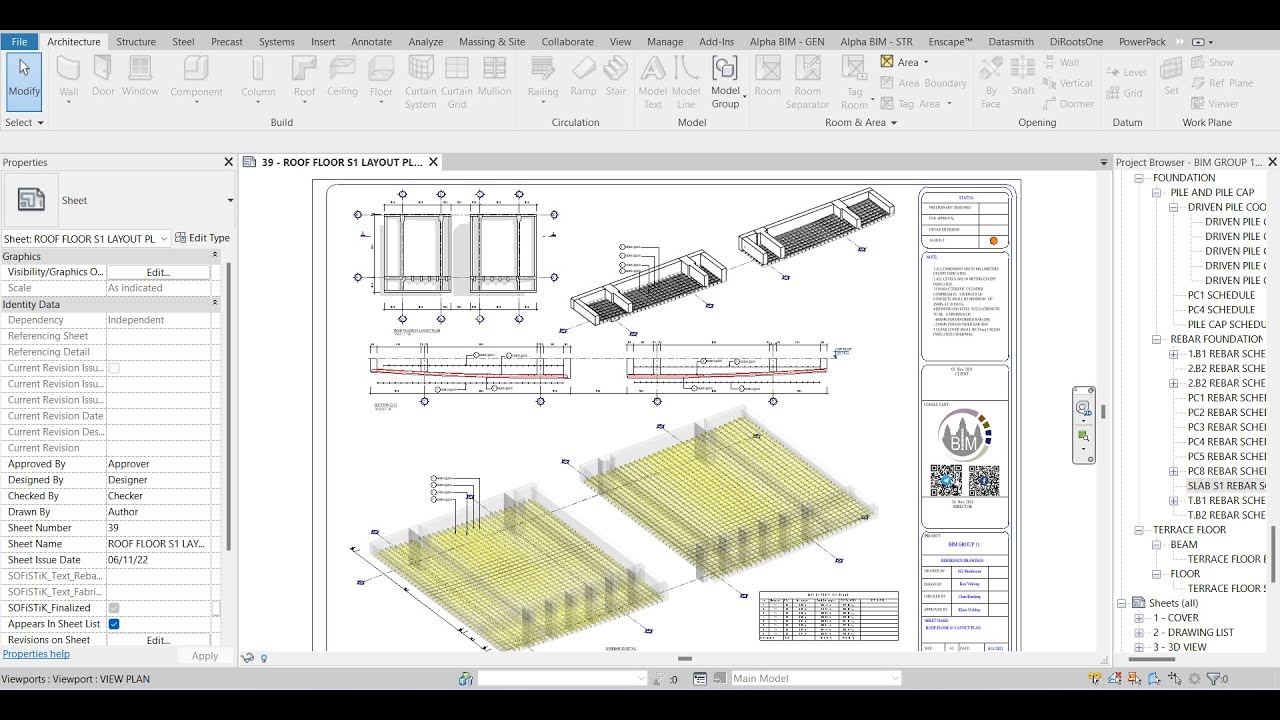The image size is (1280, 720).
Task: Open the Enscape ribbon tab
Action: pos(950,42)
